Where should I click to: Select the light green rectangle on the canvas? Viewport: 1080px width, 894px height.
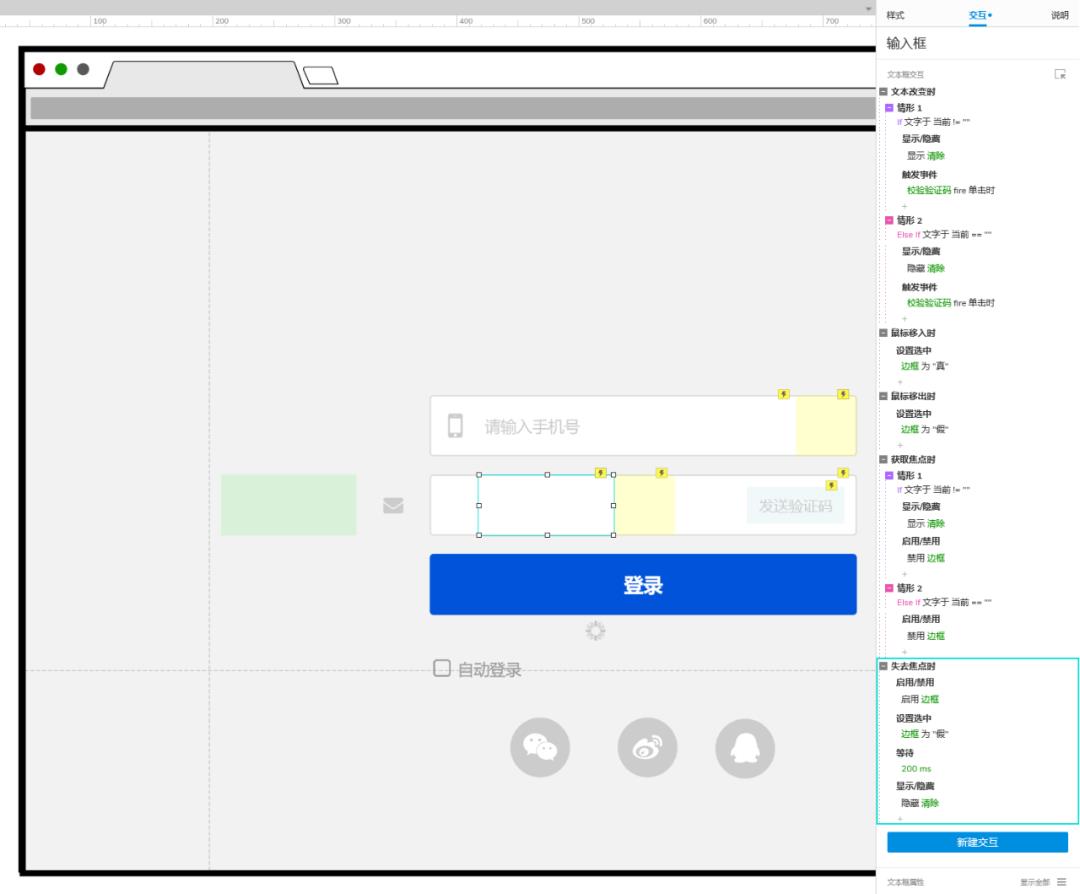coord(289,505)
